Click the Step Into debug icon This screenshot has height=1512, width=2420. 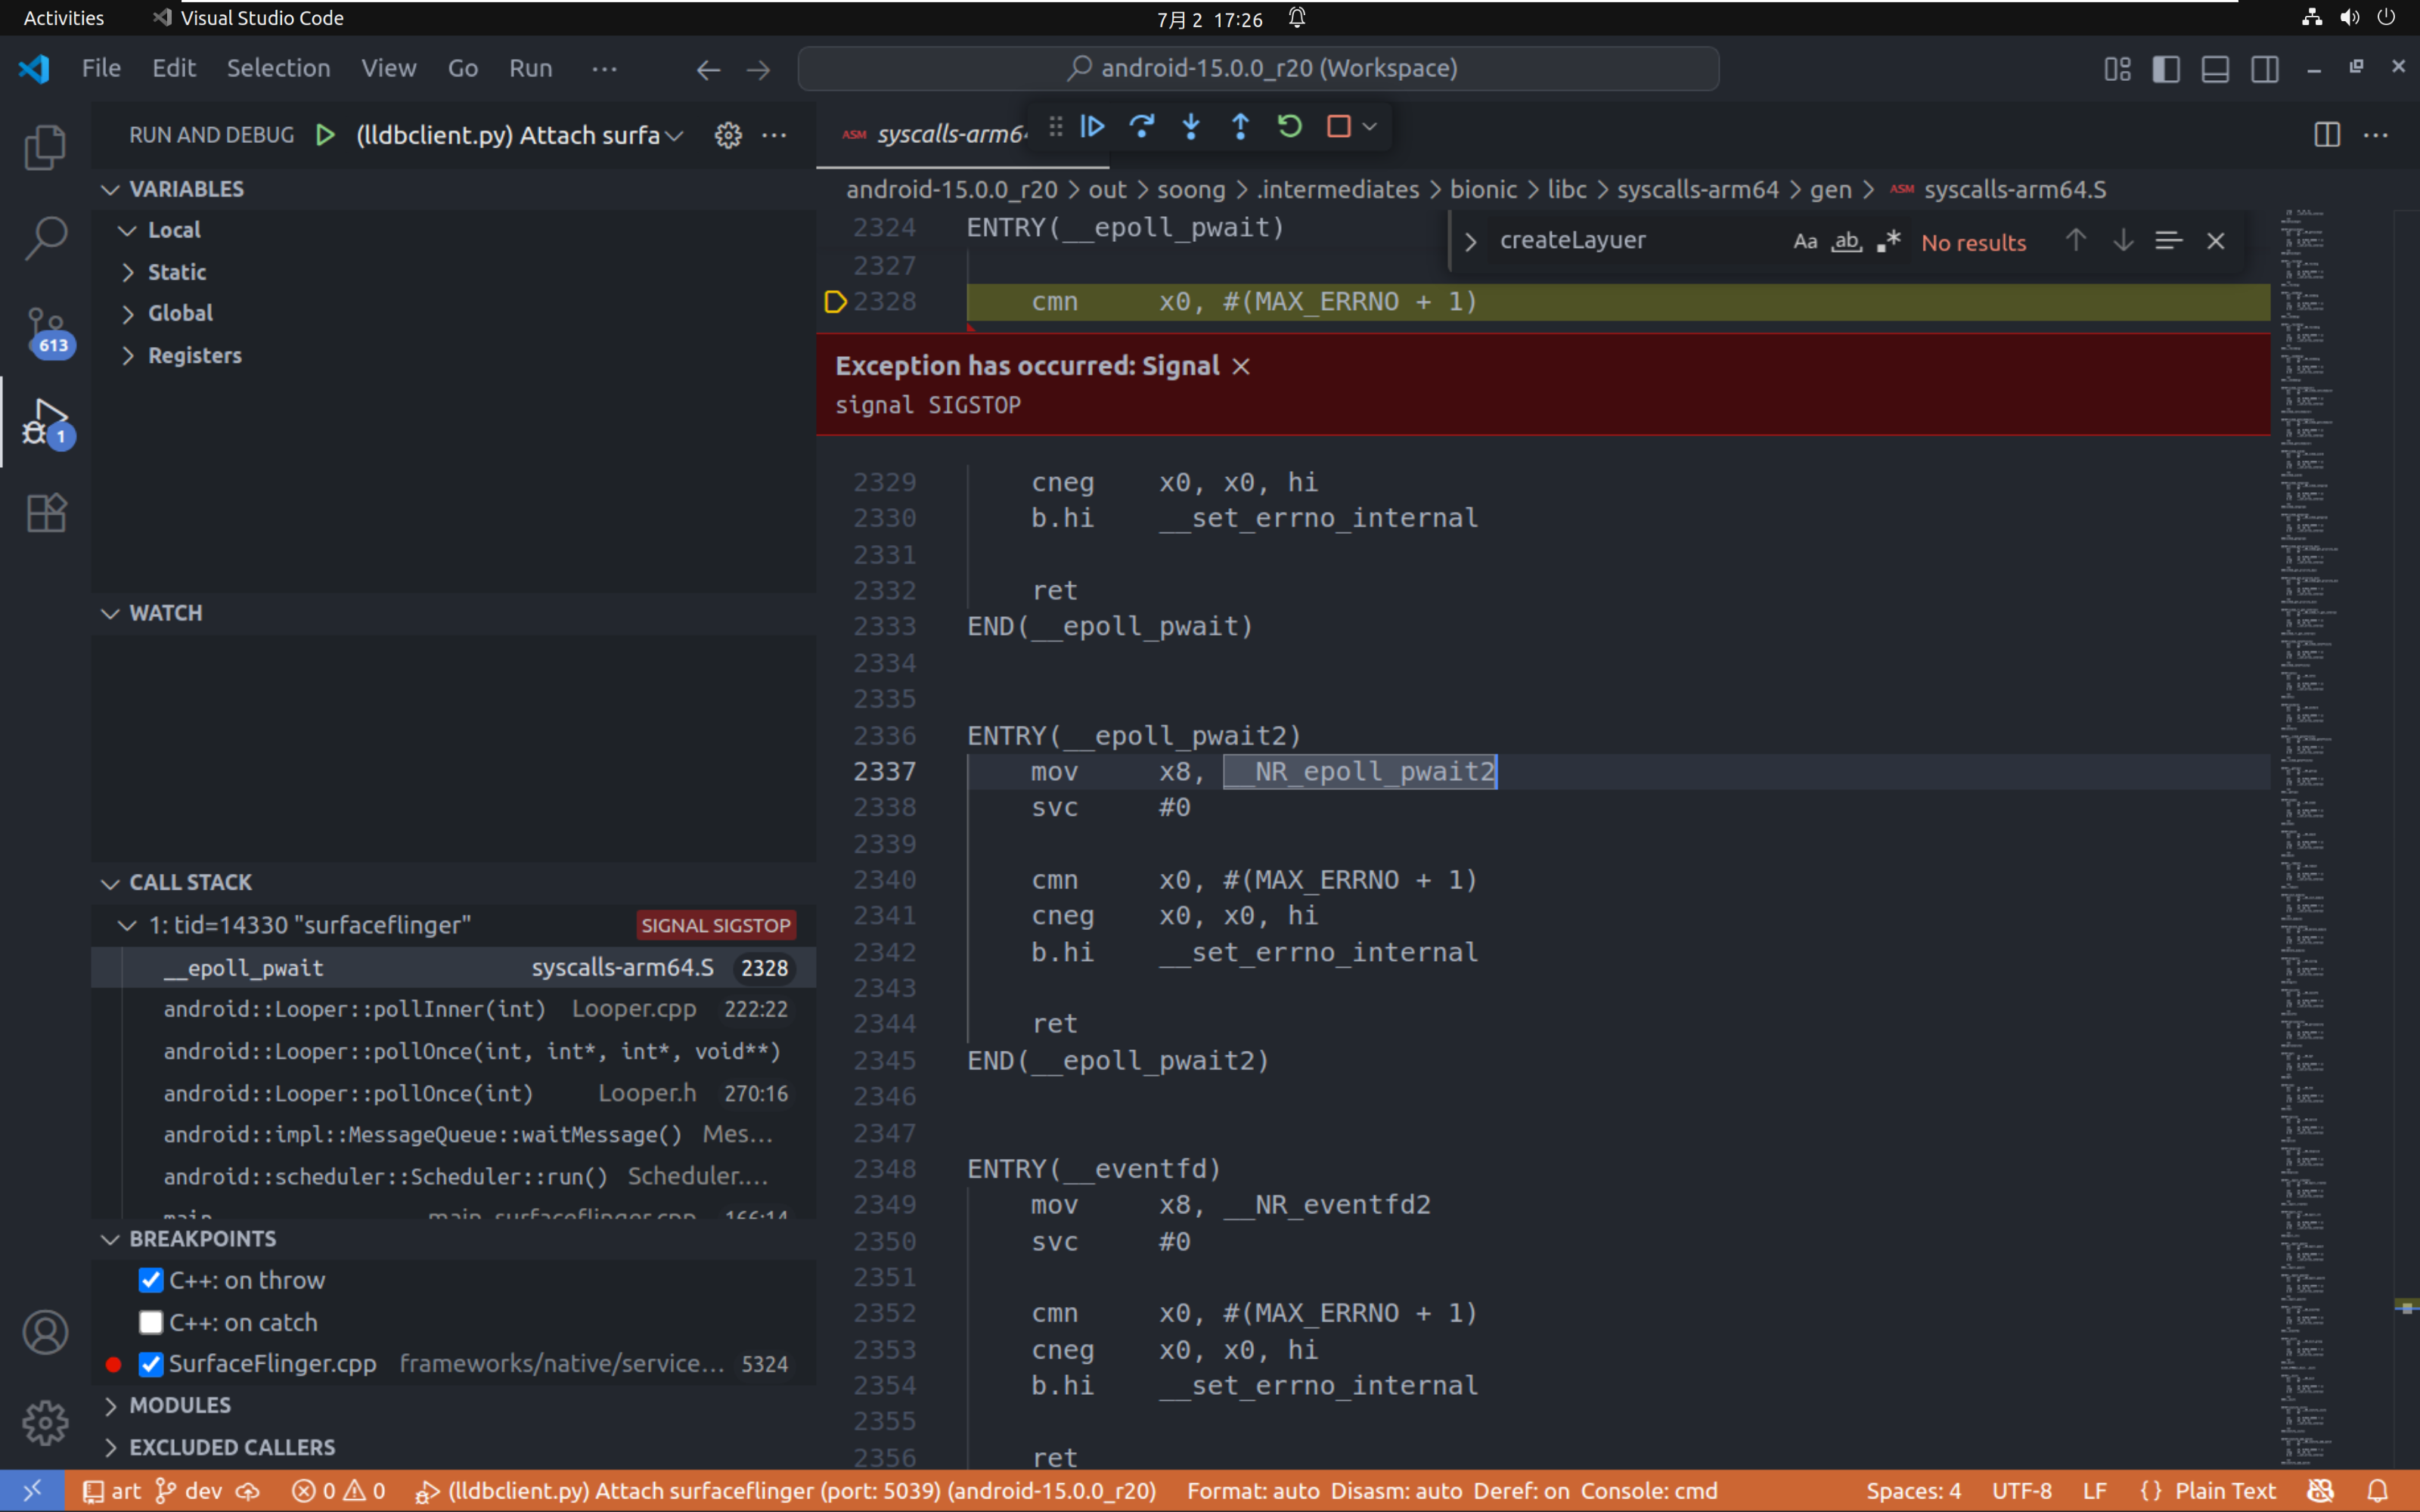tap(1191, 127)
